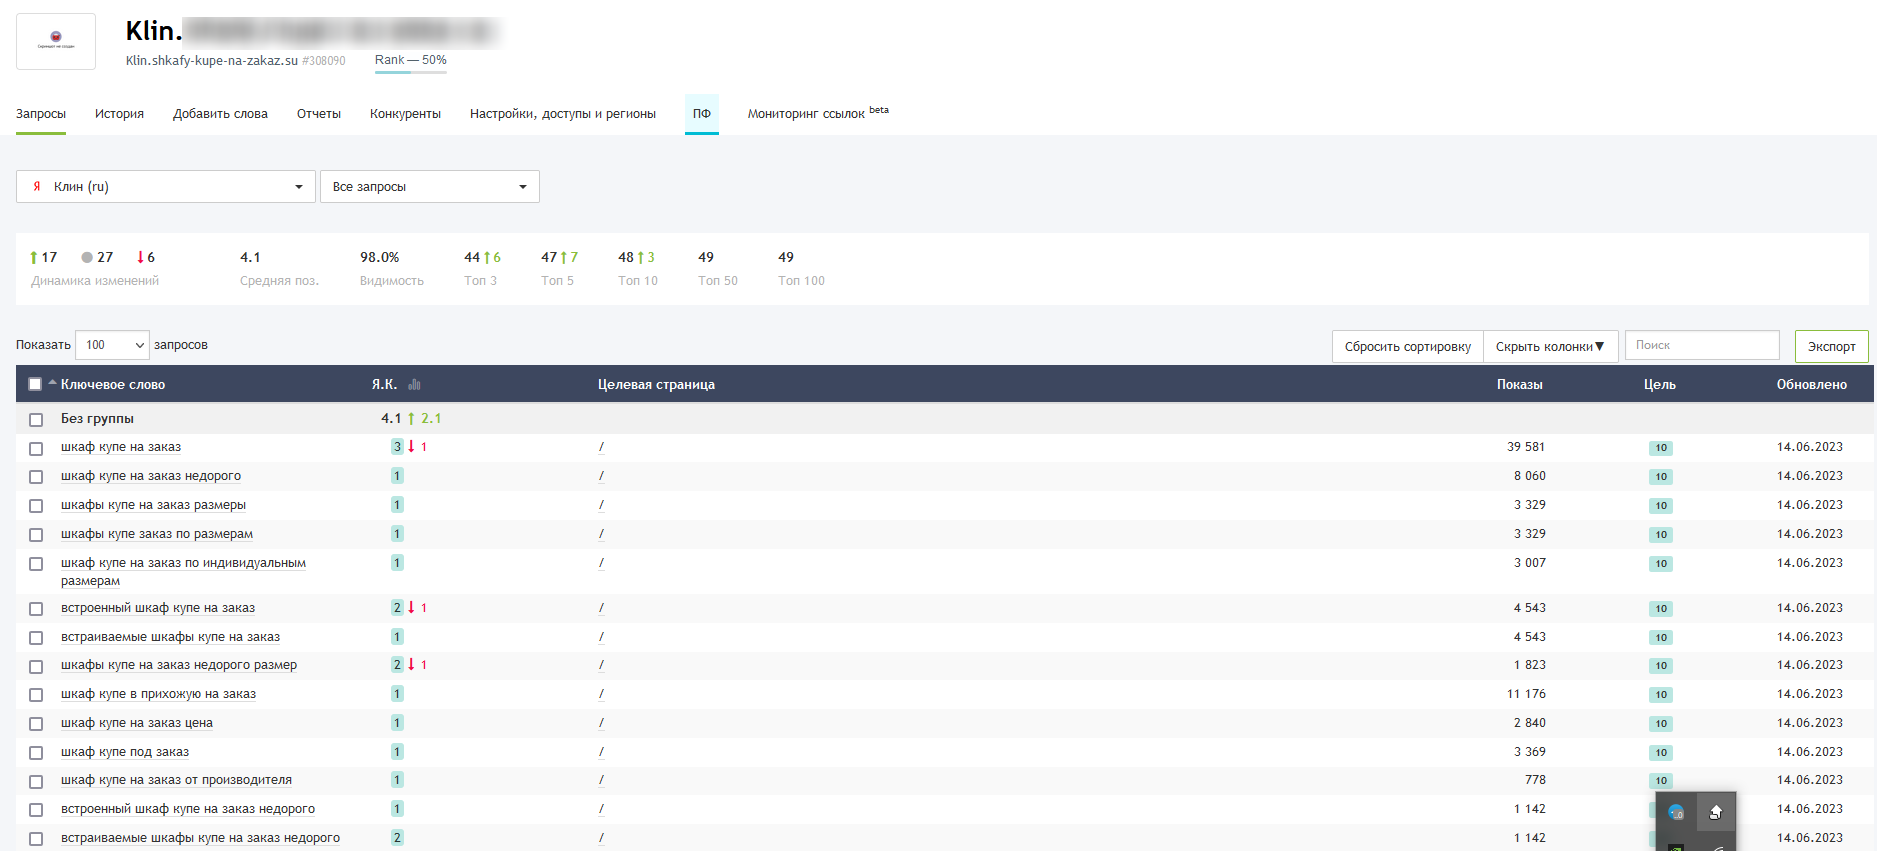Open the Конкуренты tab
This screenshot has height=851, width=1877.
click(x=405, y=114)
